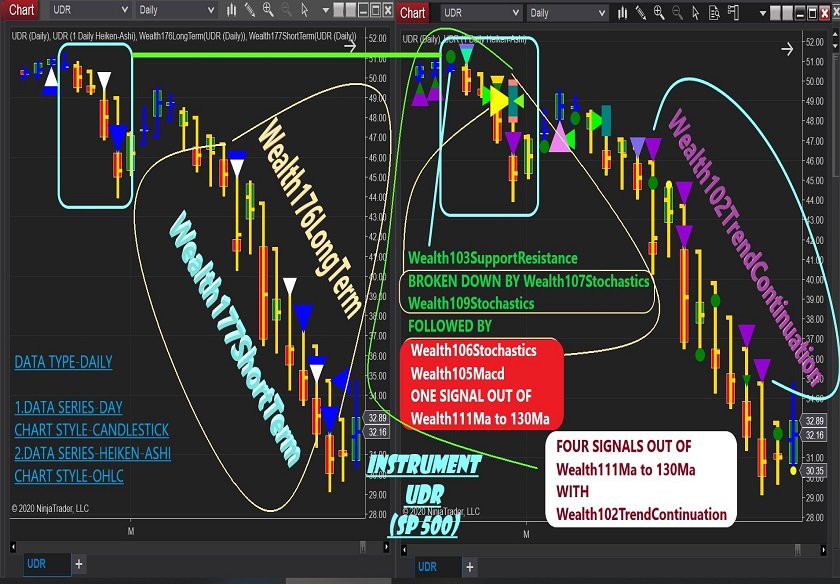Click scroll-to-latest arrow on right chart
Viewport: 840px width, 584px height.
click(786, 47)
